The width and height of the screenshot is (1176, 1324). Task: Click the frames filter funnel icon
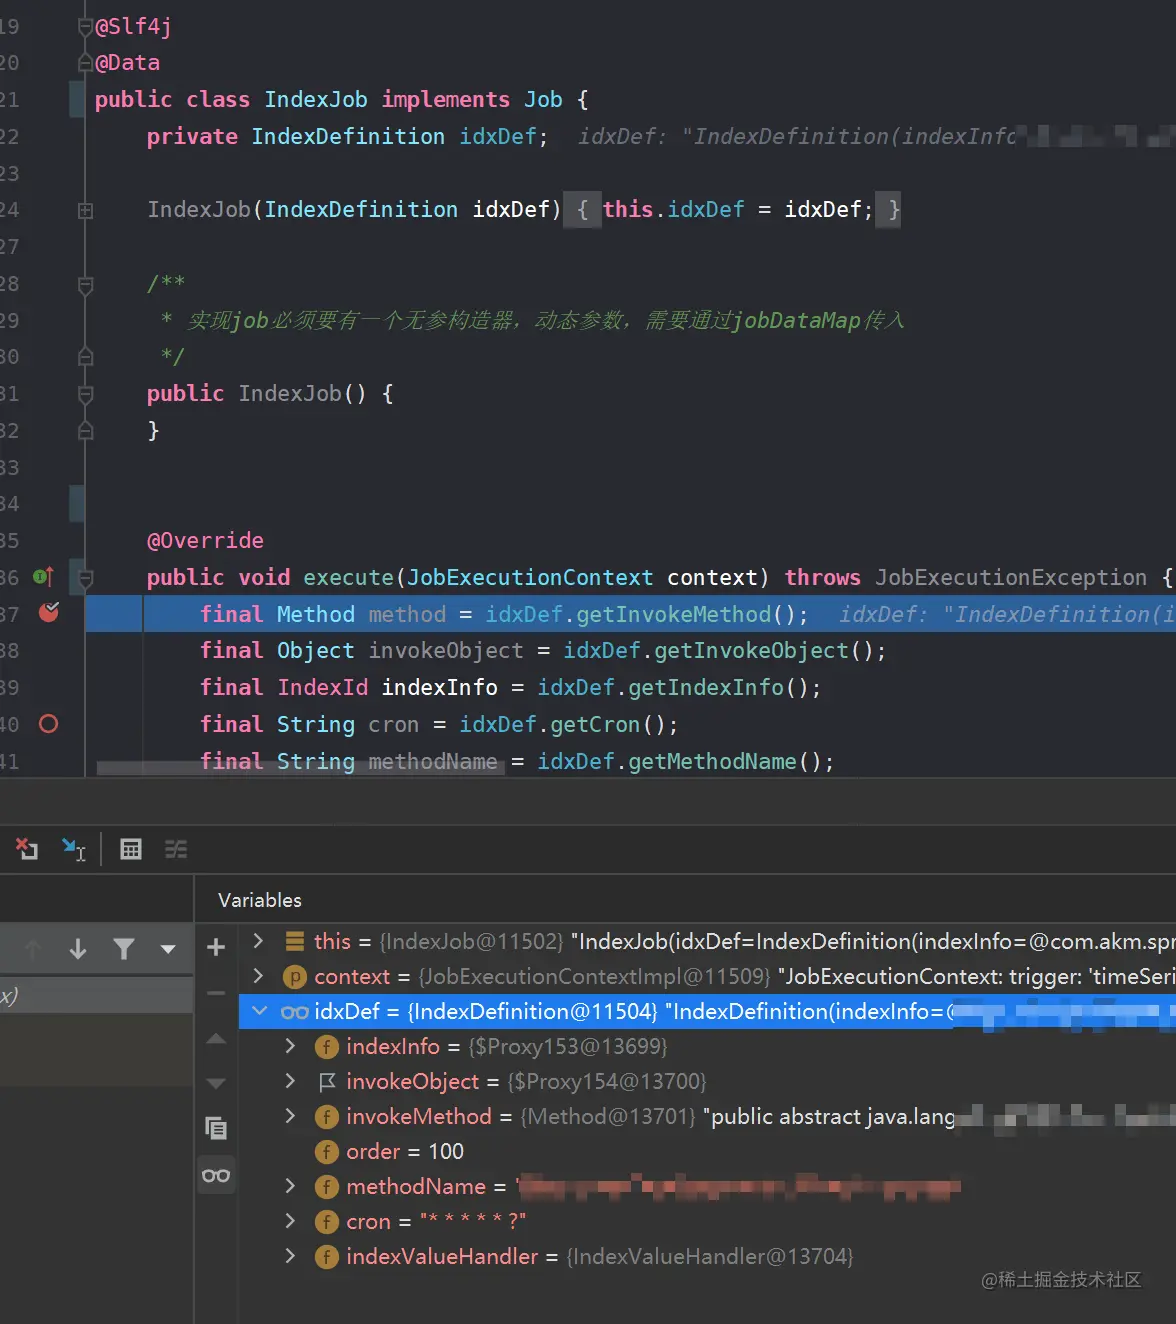coord(124,948)
